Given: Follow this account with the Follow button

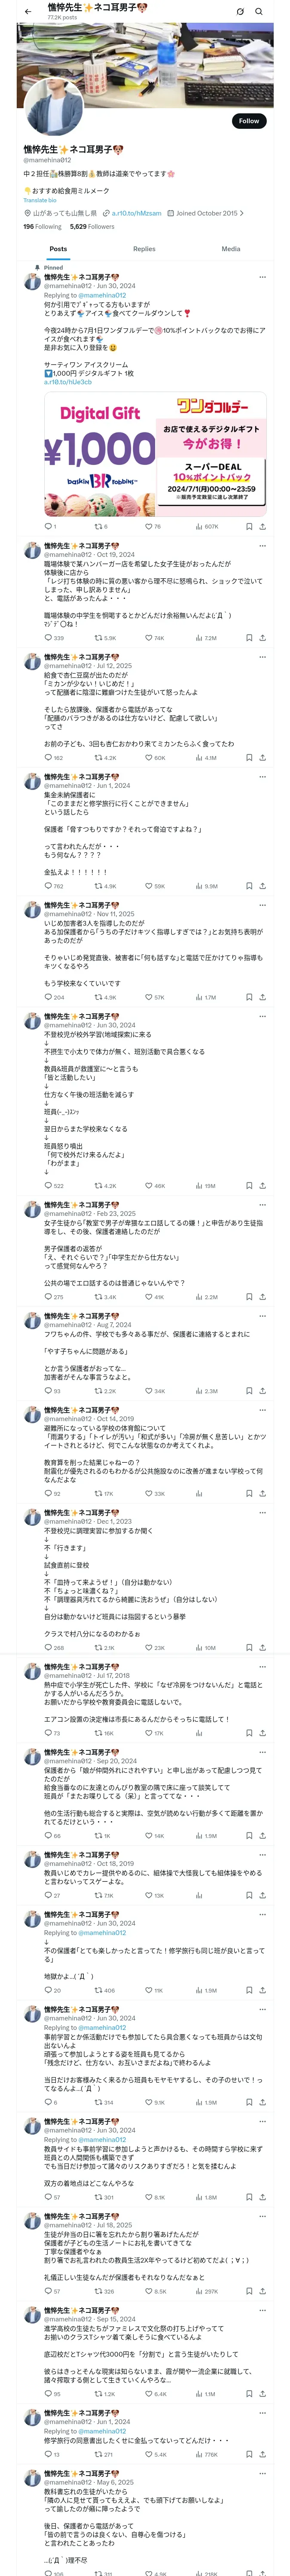Looking at the screenshot, I should [248, 121].
